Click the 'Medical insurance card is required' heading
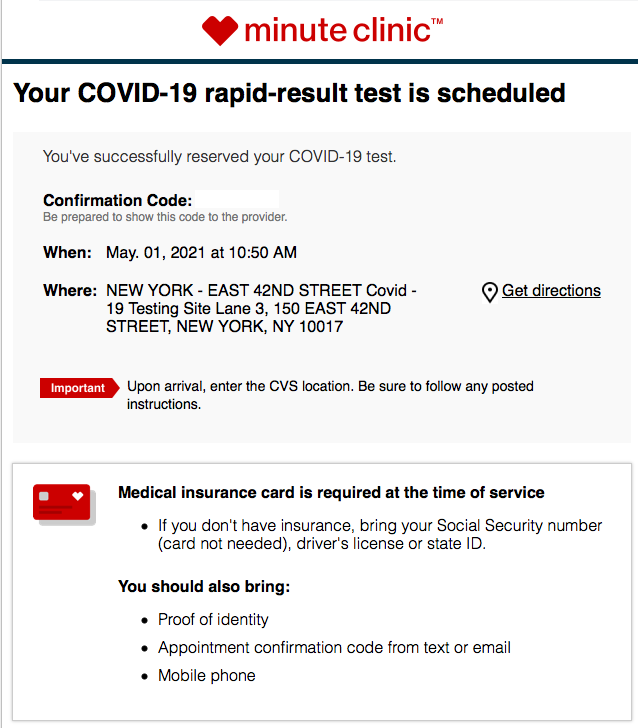This screenshot has height=728, width=638. (331, 492)
